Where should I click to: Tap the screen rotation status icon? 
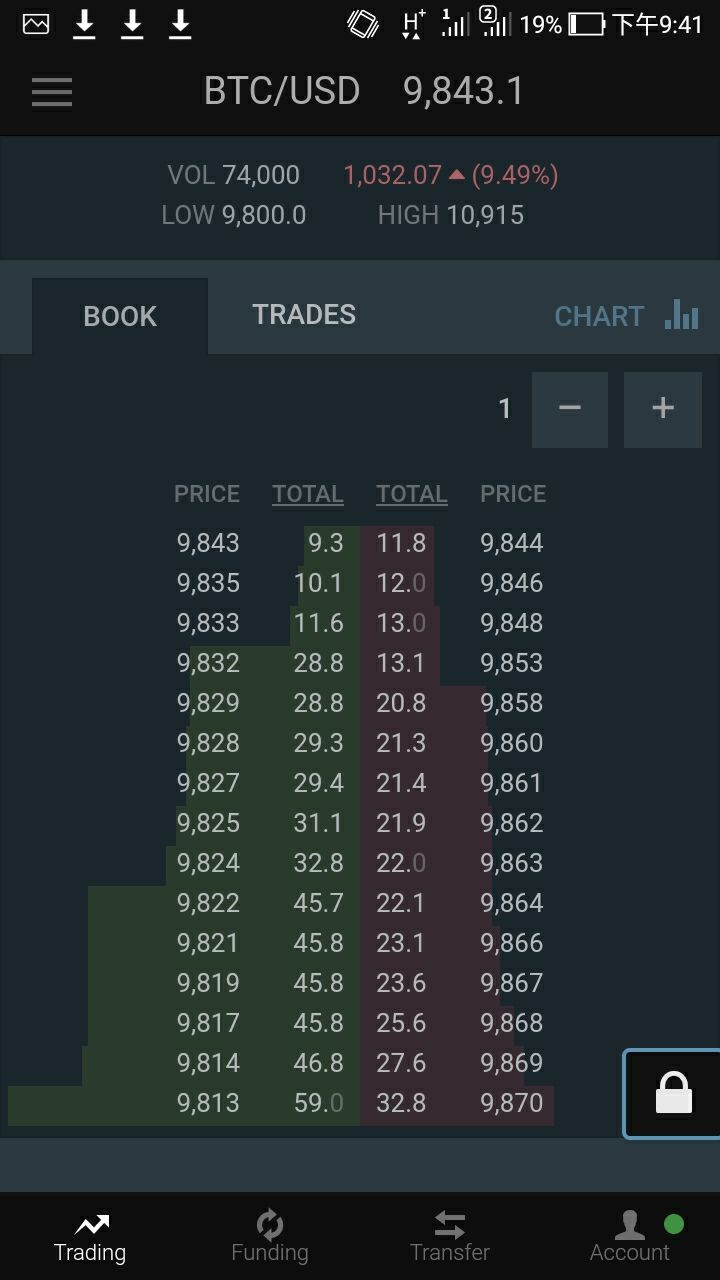pyautogui.click(x=363, y=24)
